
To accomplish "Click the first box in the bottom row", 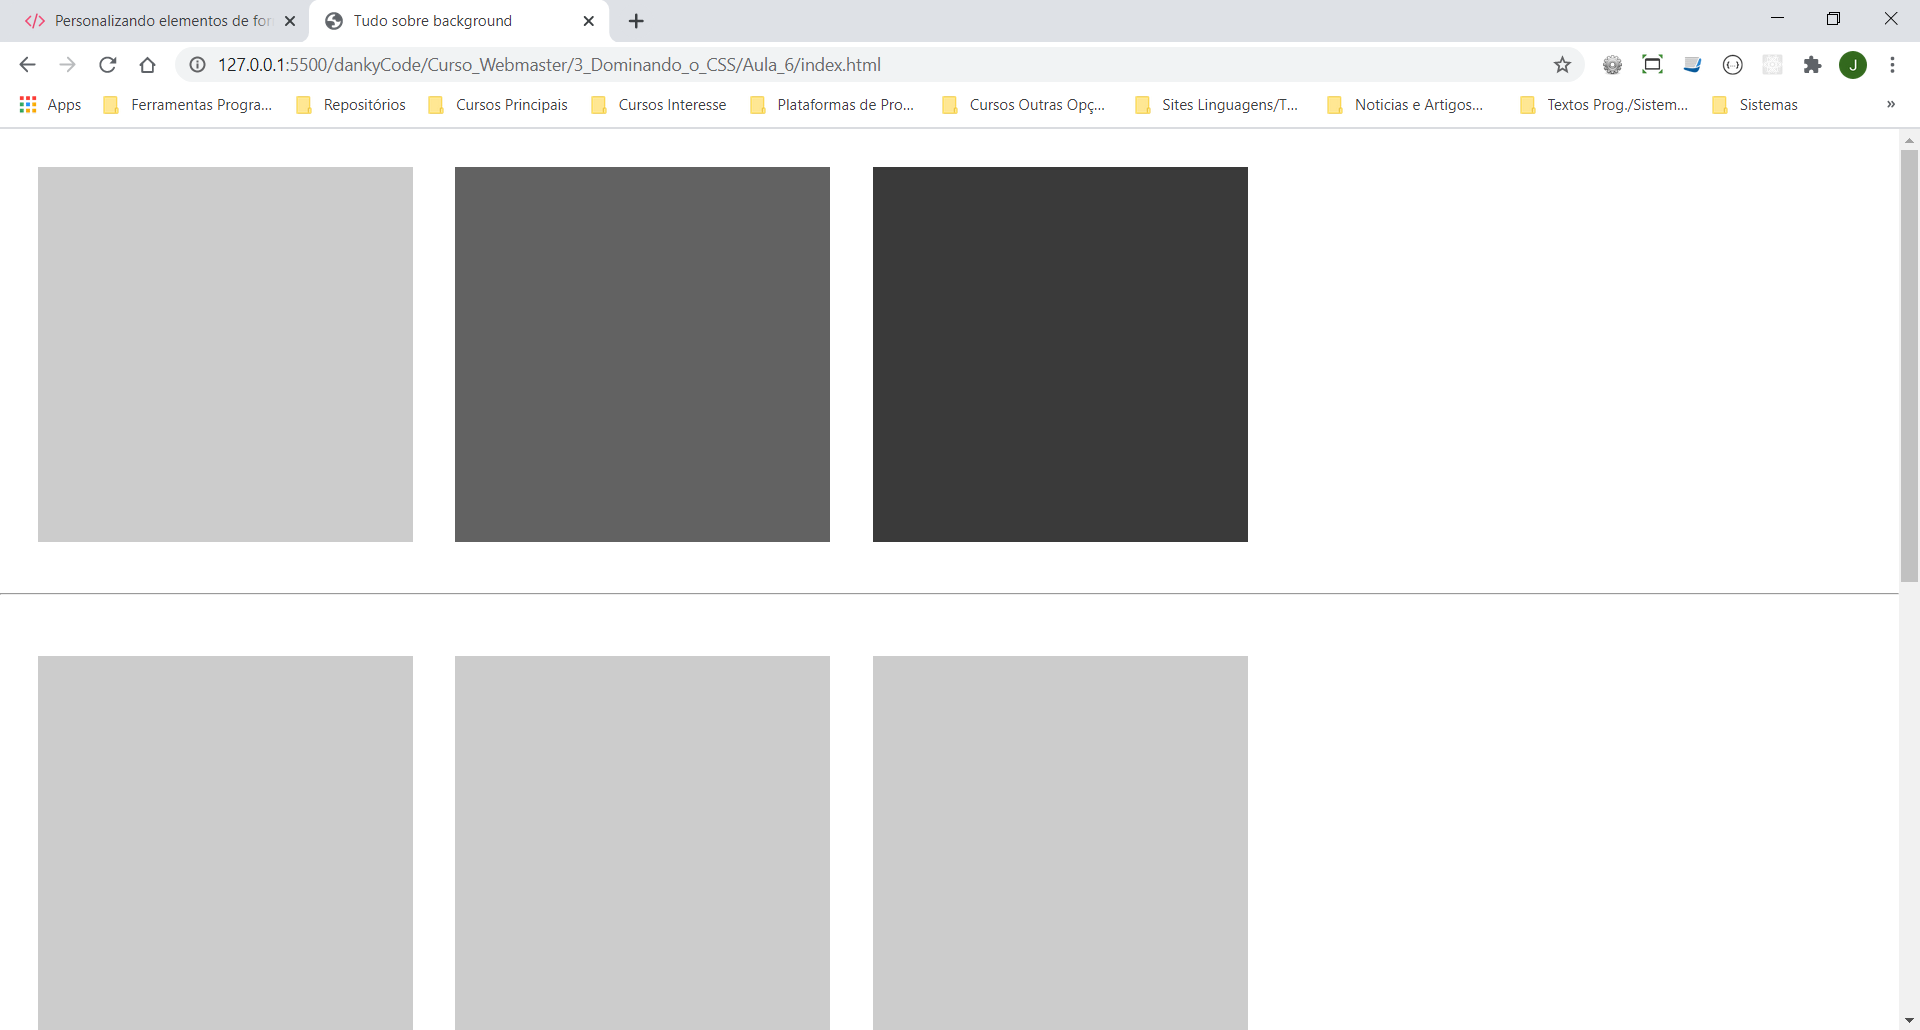I will tap(225, 843).
